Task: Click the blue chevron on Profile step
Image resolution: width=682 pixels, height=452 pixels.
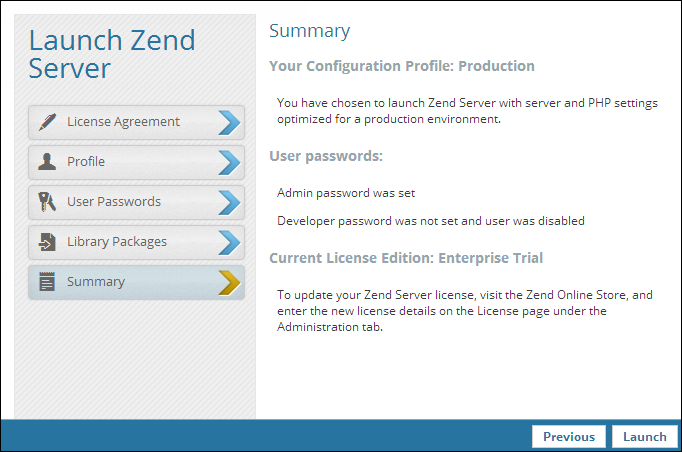Action: 229,162
